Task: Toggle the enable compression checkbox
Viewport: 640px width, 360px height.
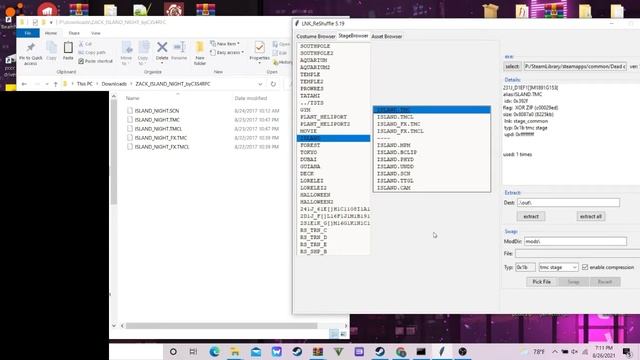Action: [x=585, y=267]
